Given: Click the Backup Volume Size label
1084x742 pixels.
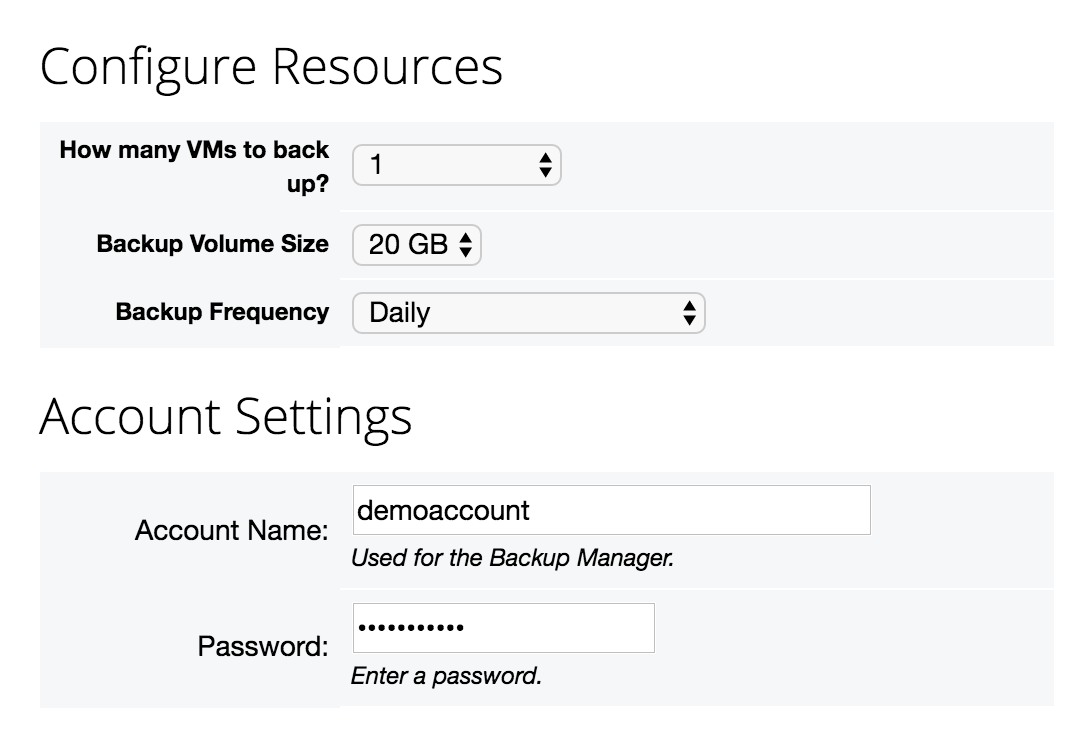Looking at the screenshot, I should [x=212, y=244].
